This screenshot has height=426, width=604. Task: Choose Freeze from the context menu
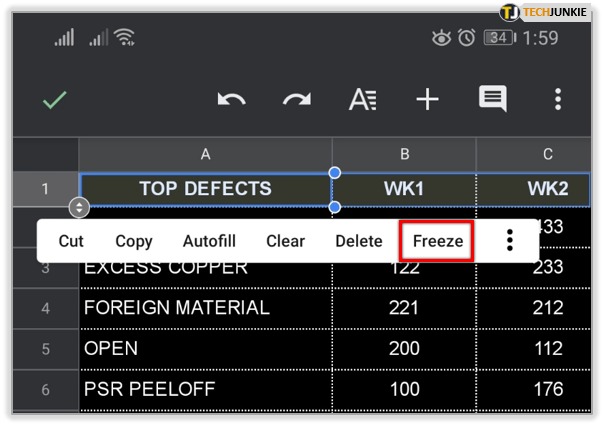coord(438,241)
